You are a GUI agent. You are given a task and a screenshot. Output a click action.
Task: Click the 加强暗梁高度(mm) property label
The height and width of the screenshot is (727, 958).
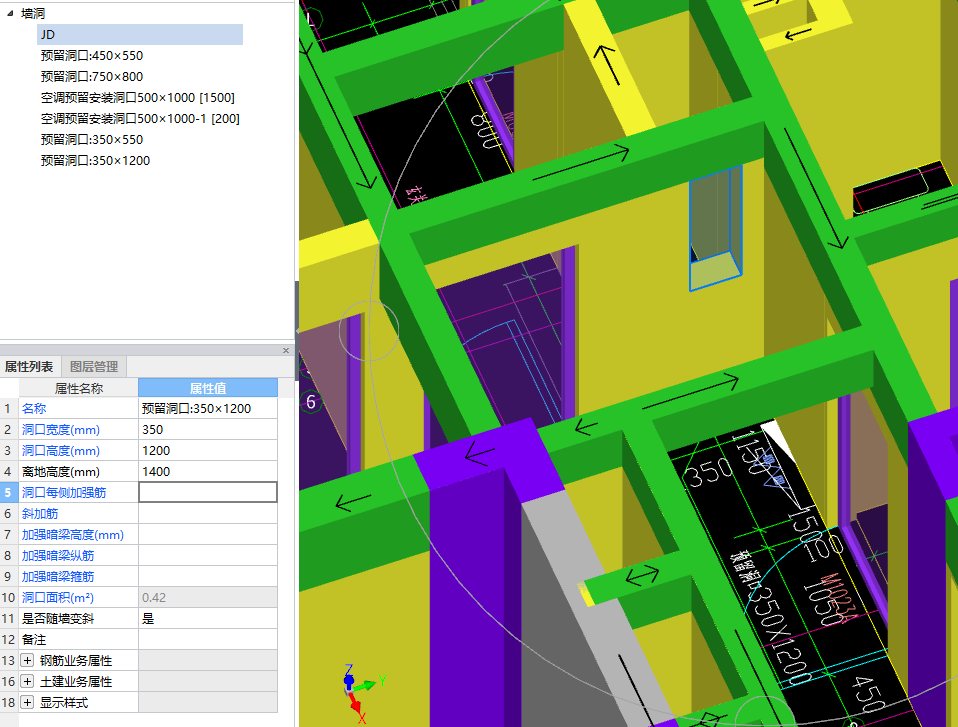[73, 535]
